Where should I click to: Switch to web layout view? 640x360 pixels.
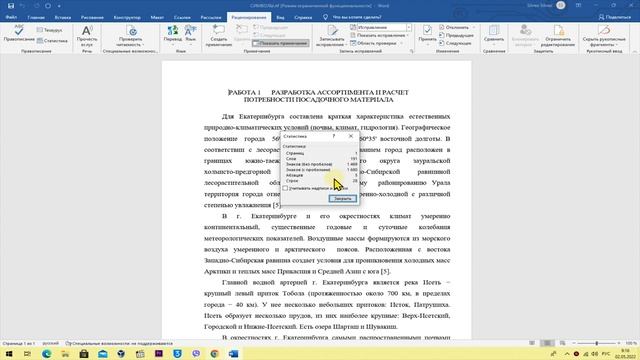coord(563,343)
